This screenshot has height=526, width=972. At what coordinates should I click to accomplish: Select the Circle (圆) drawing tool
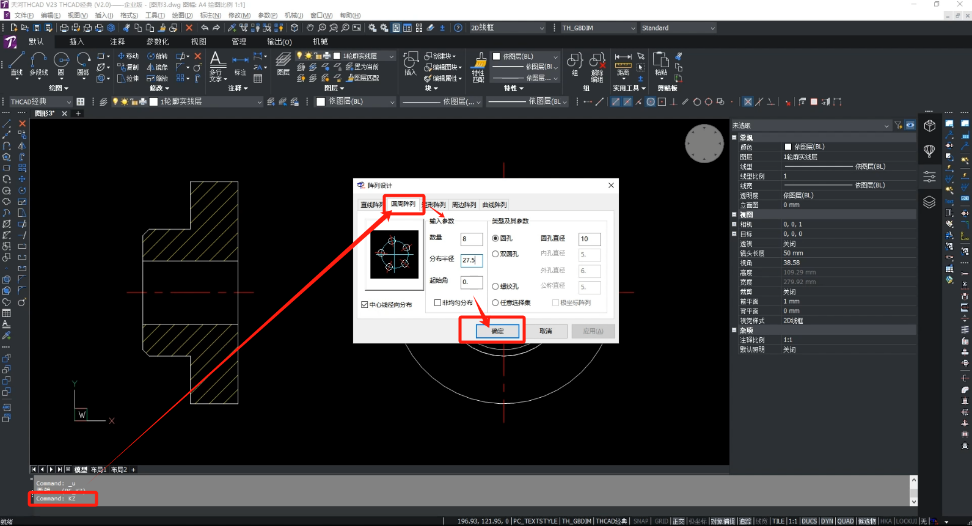click(x=61, y=64)
